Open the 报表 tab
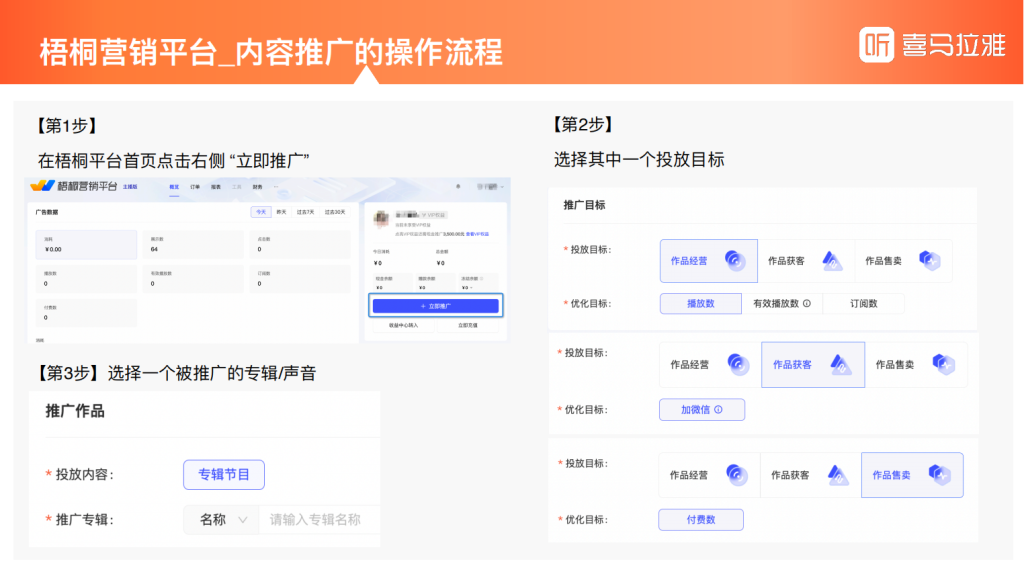Viewport: 1024px width, 576px height. click(216, 187)
